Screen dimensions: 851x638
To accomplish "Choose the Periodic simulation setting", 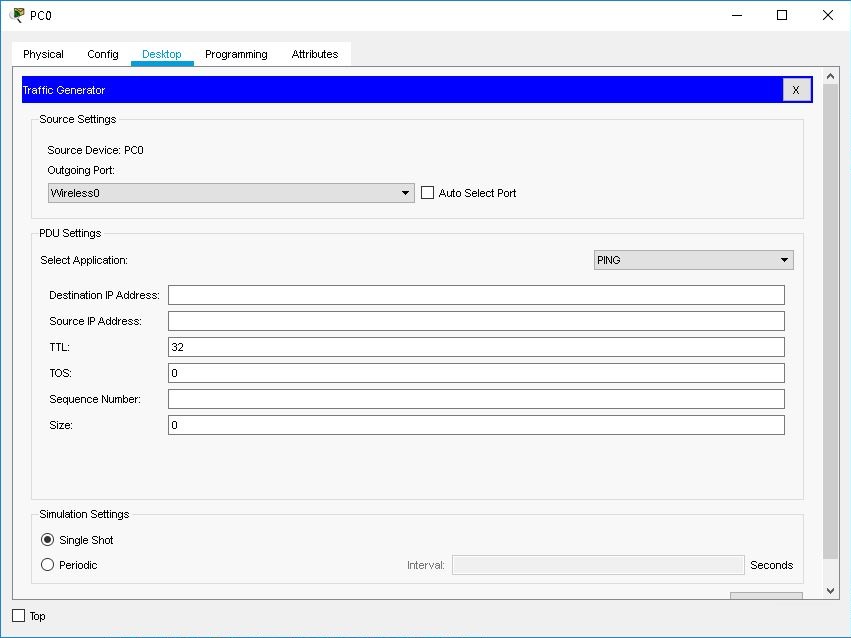I will [47, 564].
